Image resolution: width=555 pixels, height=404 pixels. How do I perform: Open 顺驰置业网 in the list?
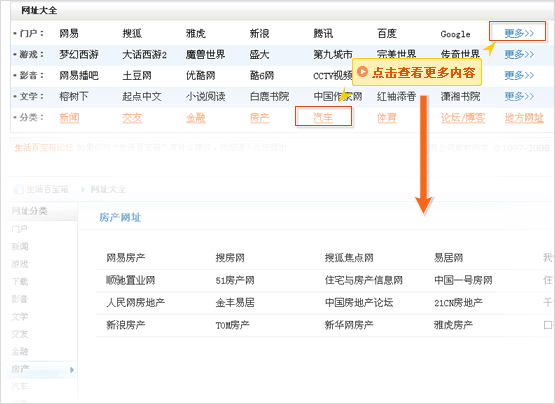point(131,280)
